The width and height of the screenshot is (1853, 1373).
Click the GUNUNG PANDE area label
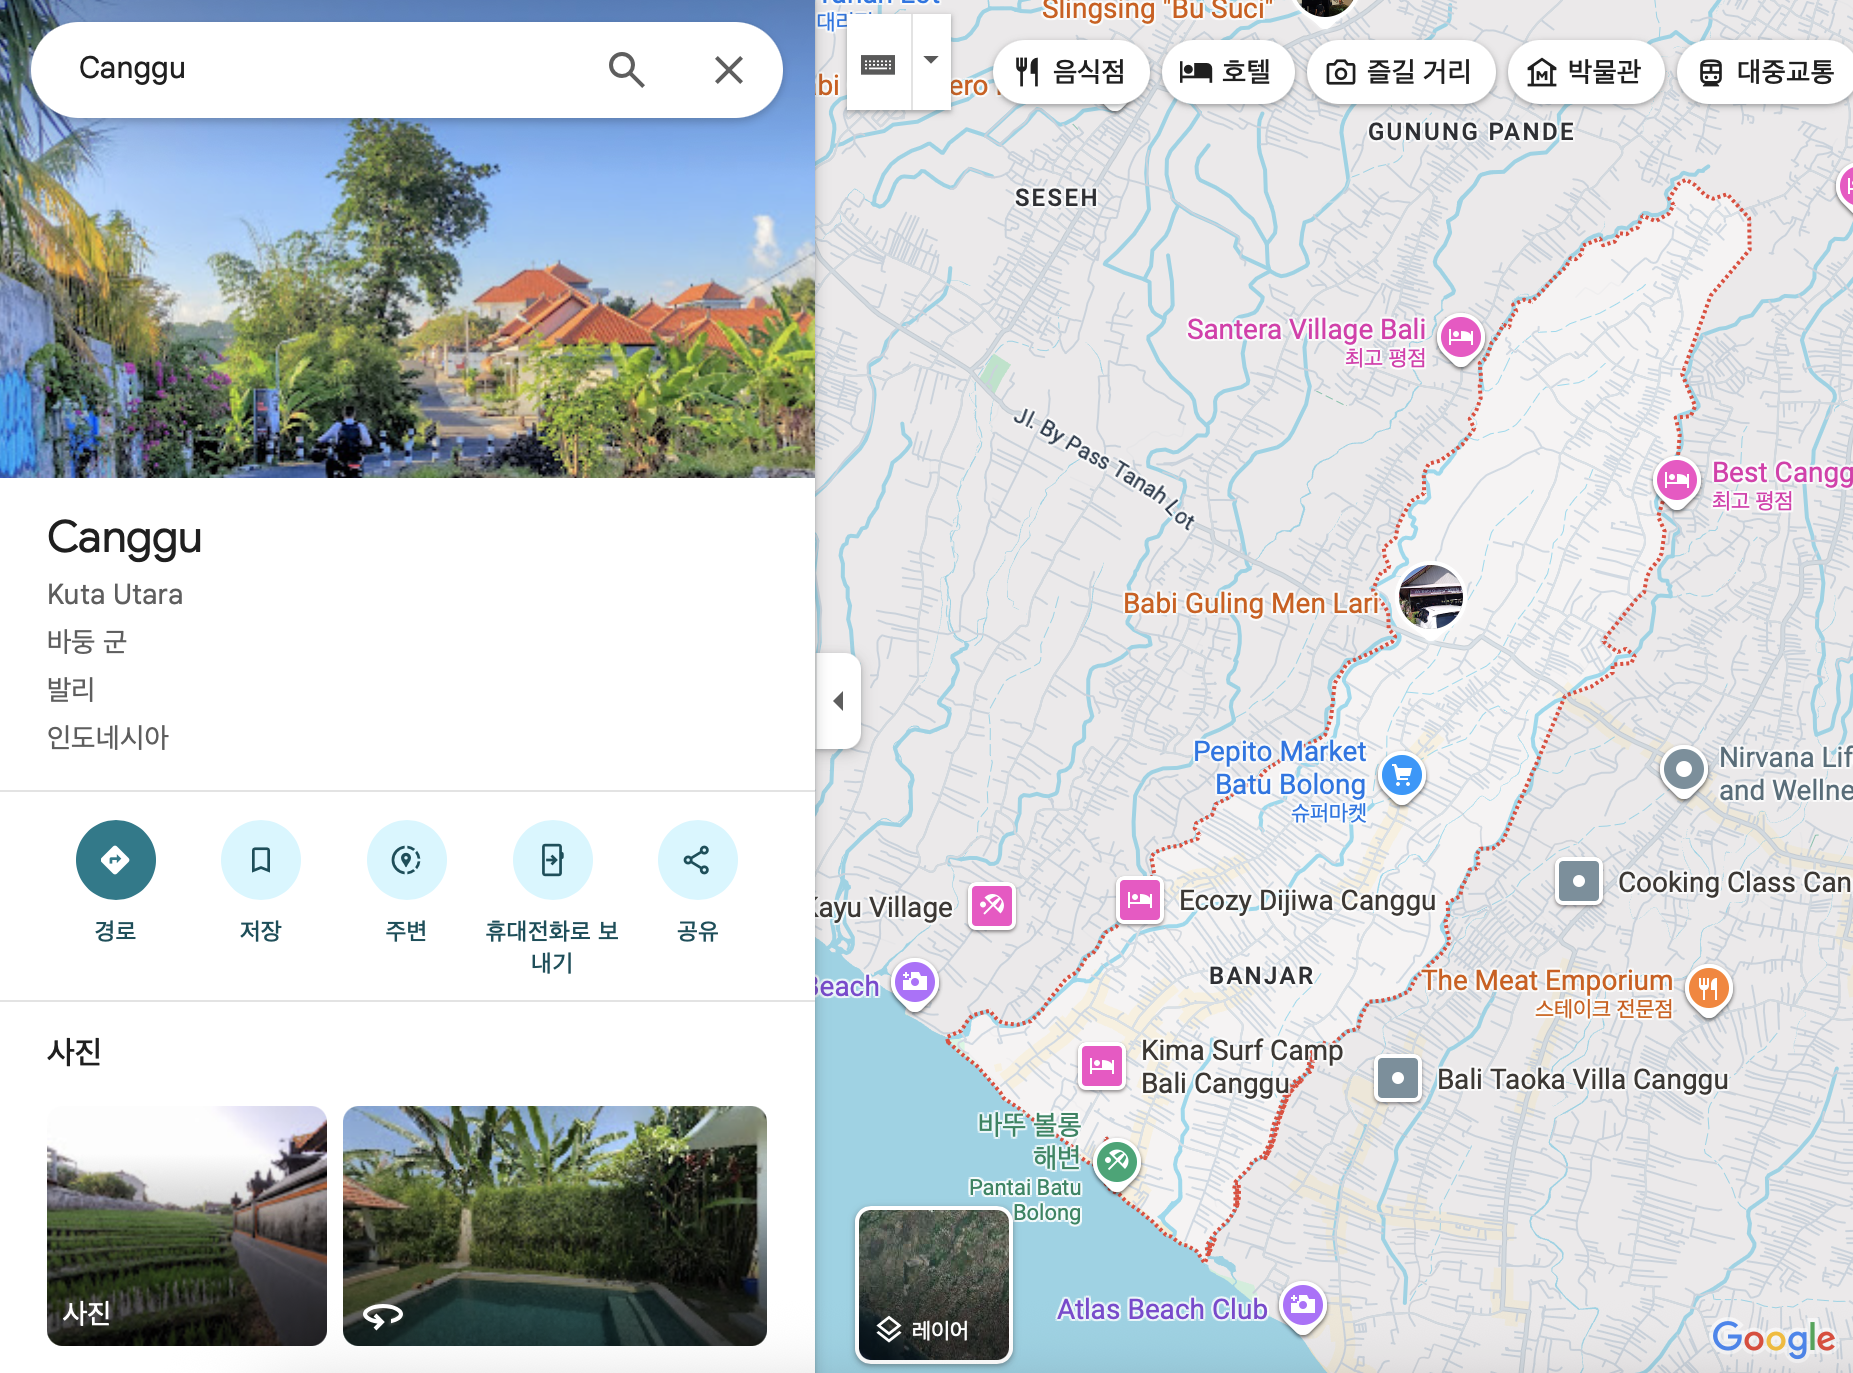[1471, 132]
